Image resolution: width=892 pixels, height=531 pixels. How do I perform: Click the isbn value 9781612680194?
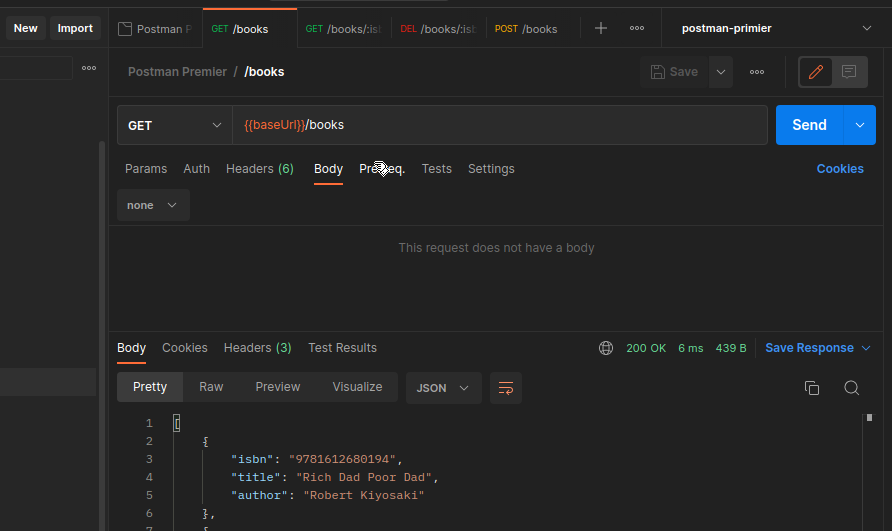[x=342, y=459]
